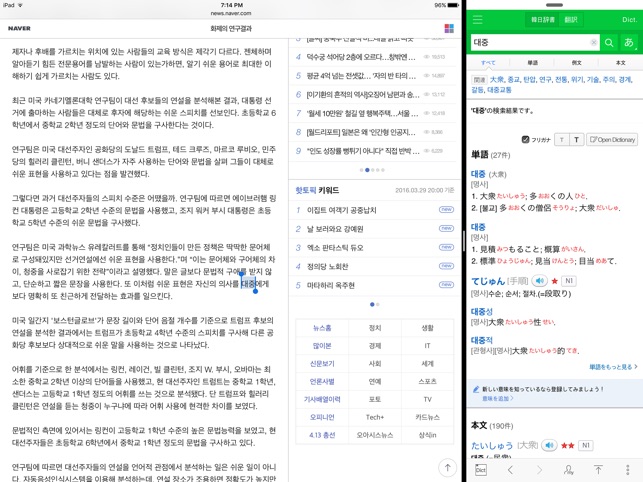Click related word 대중교통
This screenshot has height=482, width=643.
pyautogui.click(x=499, y=89)
